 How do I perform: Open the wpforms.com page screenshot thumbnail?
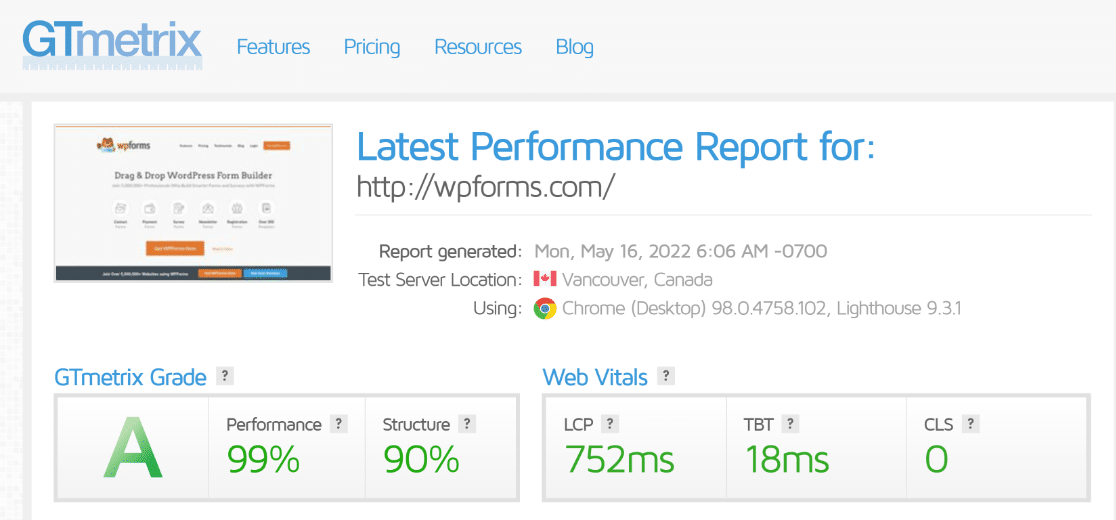tap(193, 203)
